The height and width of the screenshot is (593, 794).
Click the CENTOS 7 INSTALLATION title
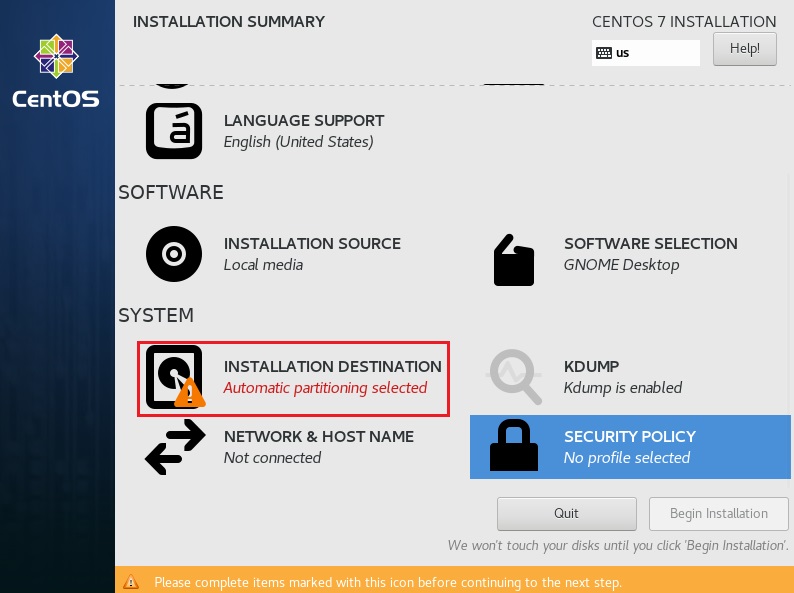pyautogui.click(x=684, y=22)
